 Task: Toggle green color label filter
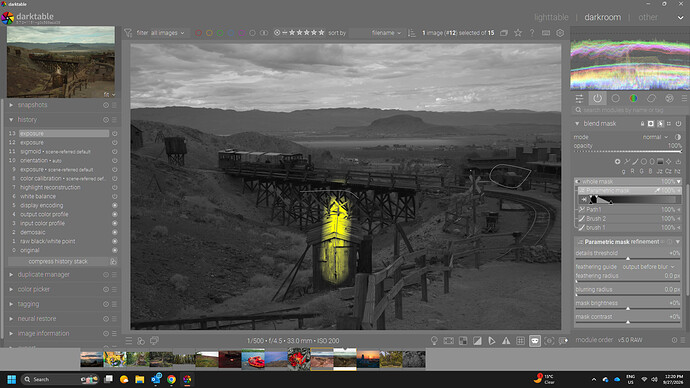pos(220,33)
